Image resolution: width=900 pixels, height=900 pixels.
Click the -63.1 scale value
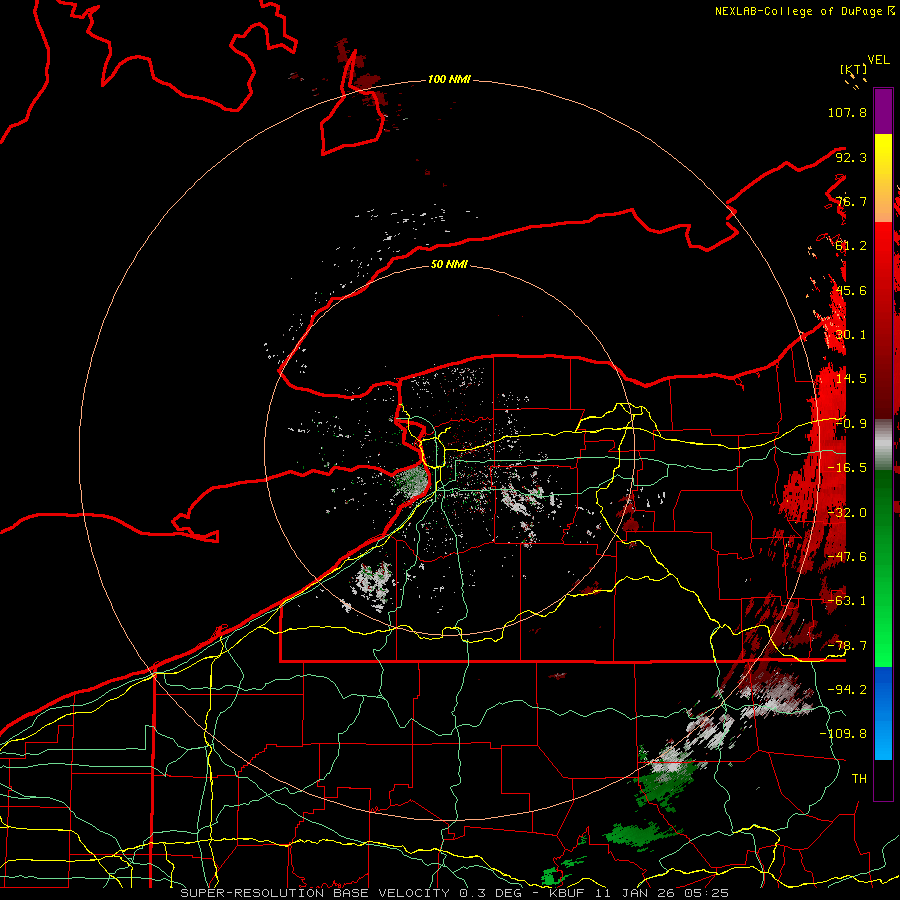click(x=847, y=601)
